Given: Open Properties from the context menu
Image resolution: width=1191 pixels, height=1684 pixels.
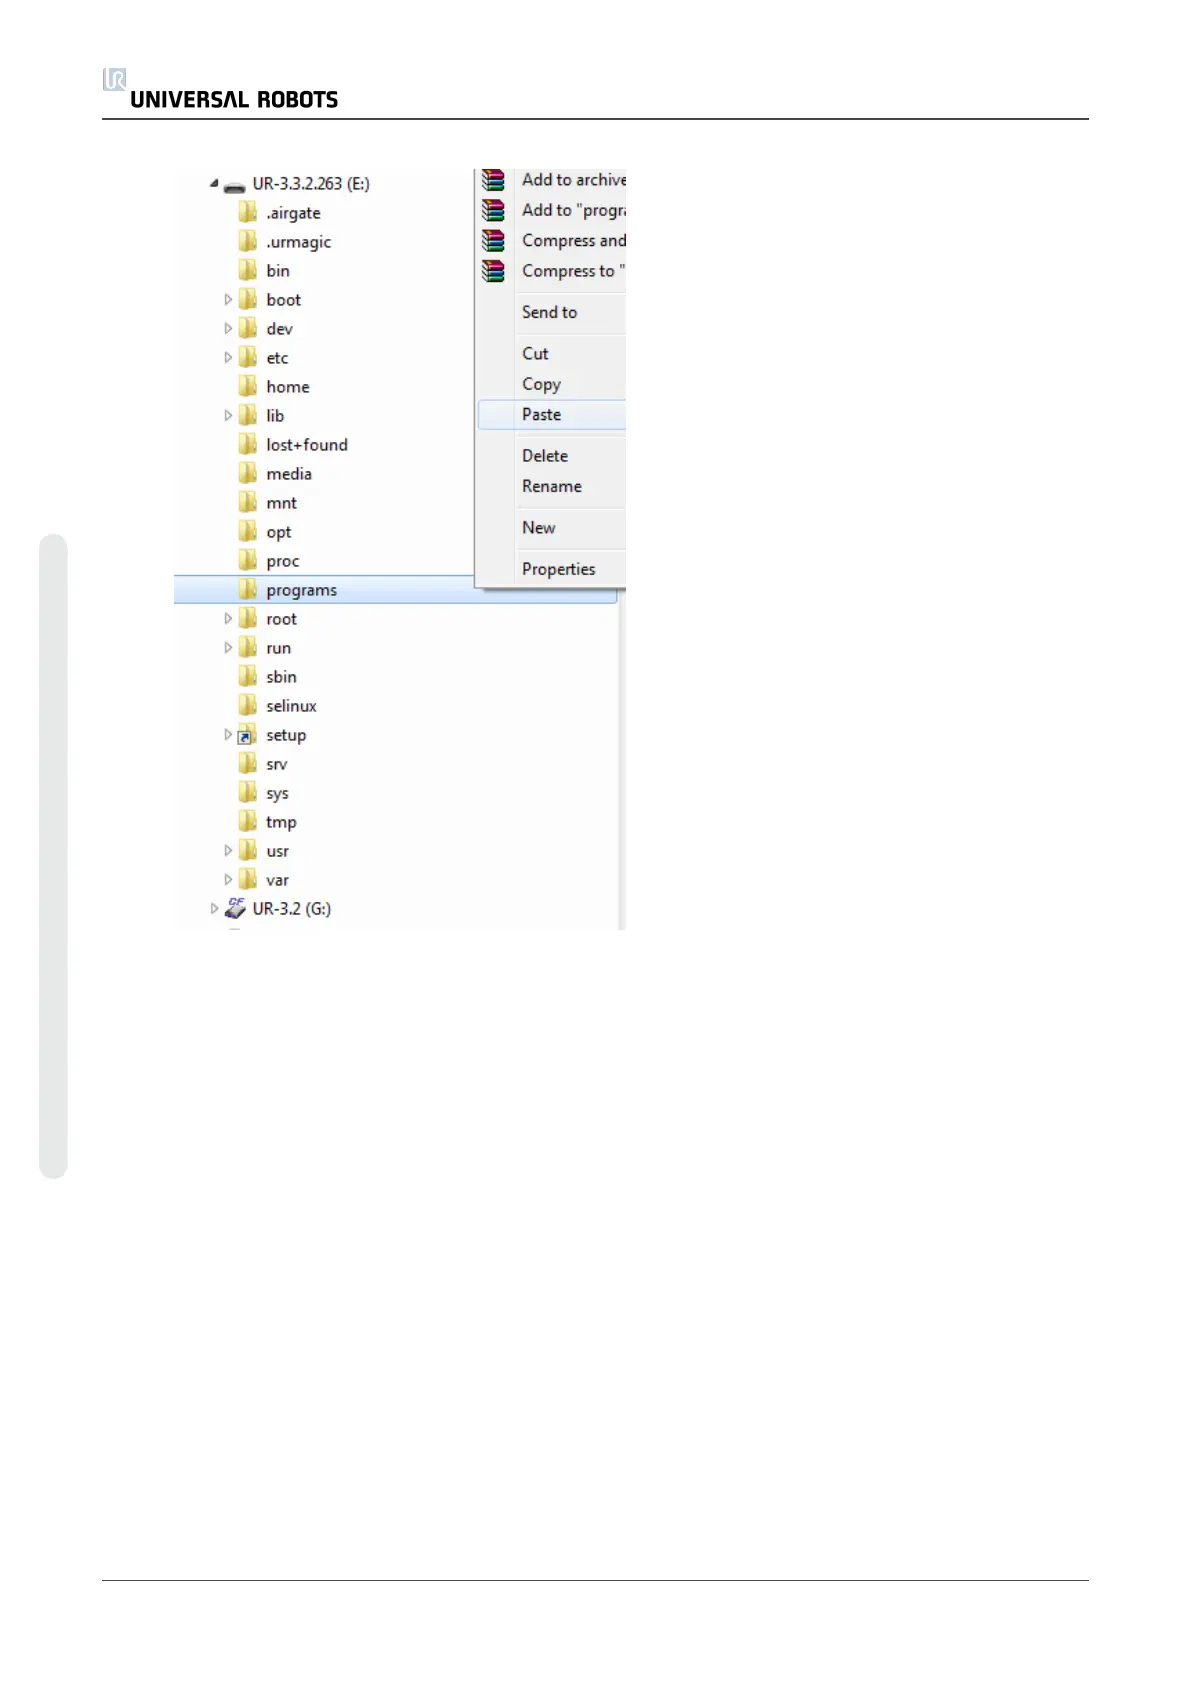Looking at the screenshot, I should 552,569.
